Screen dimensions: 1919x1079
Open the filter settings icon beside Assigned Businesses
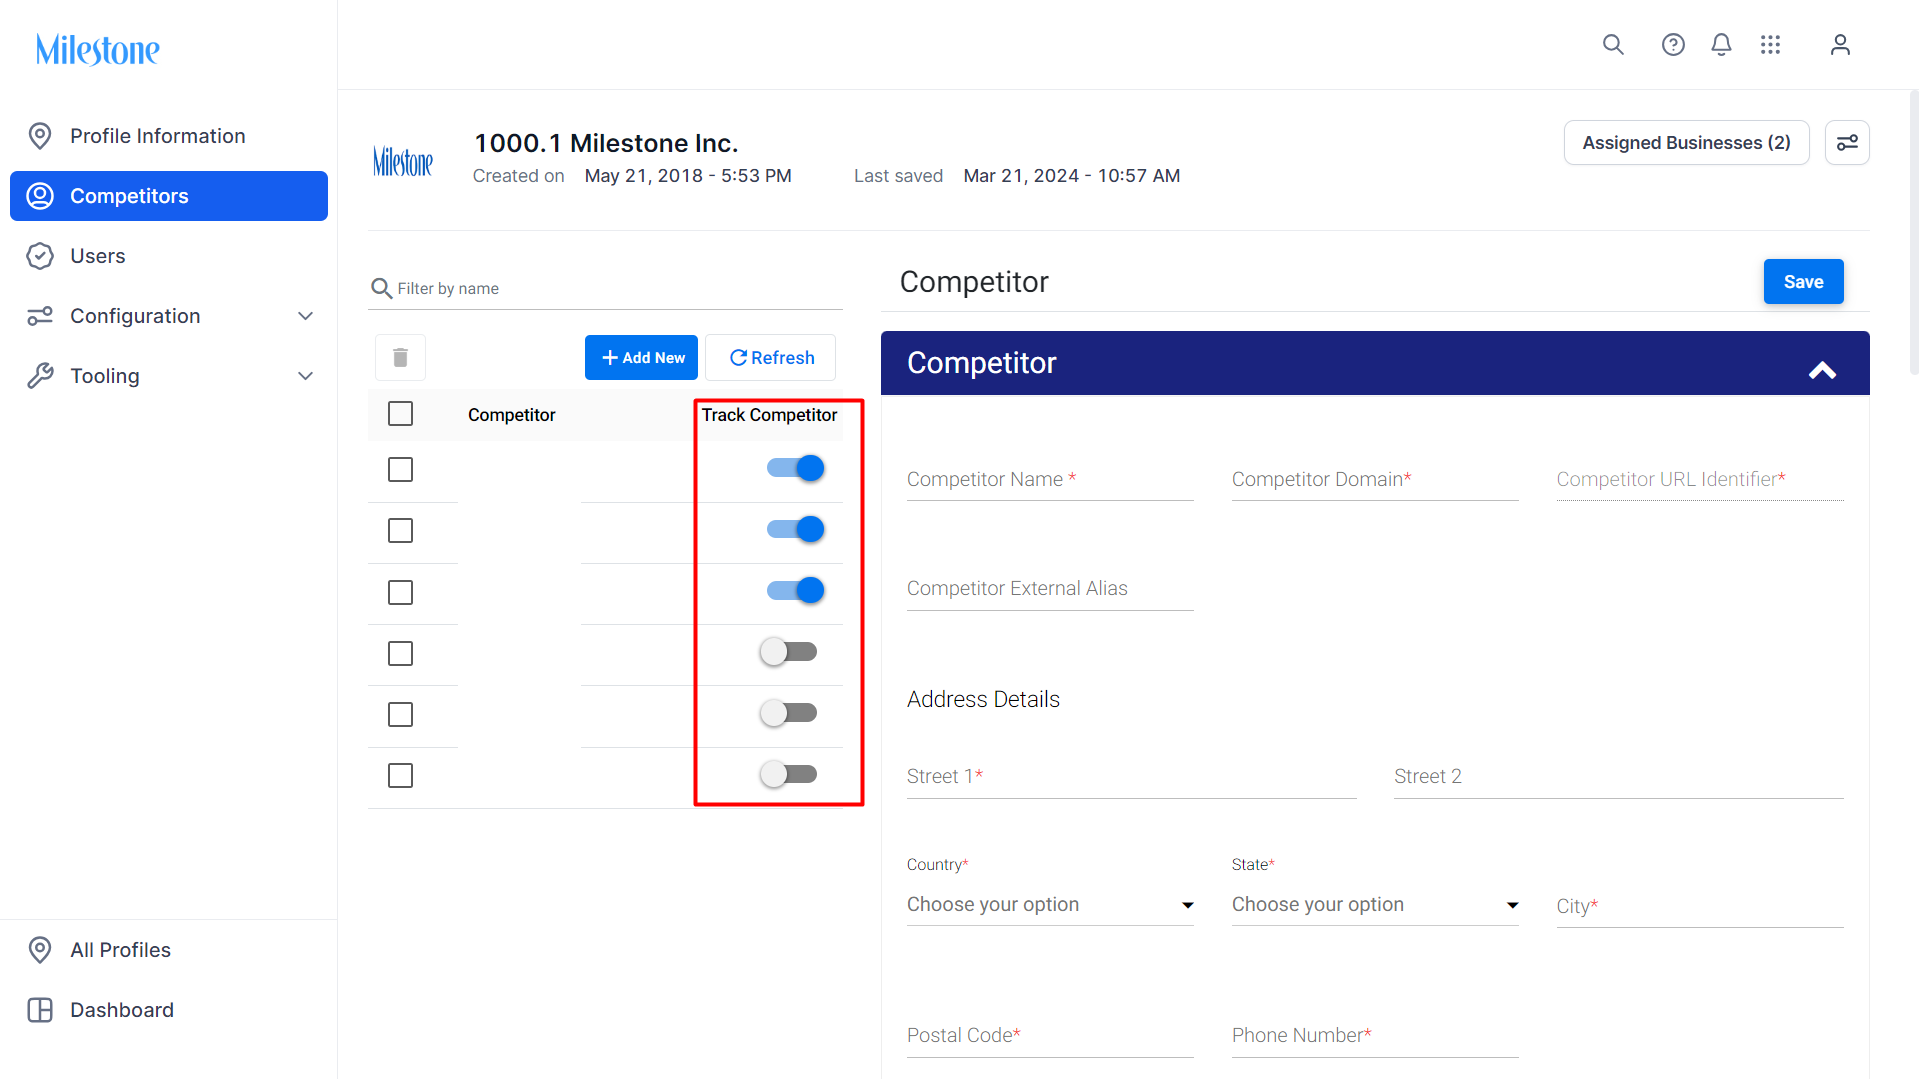pyautogui.click(x=1847, y=143)
